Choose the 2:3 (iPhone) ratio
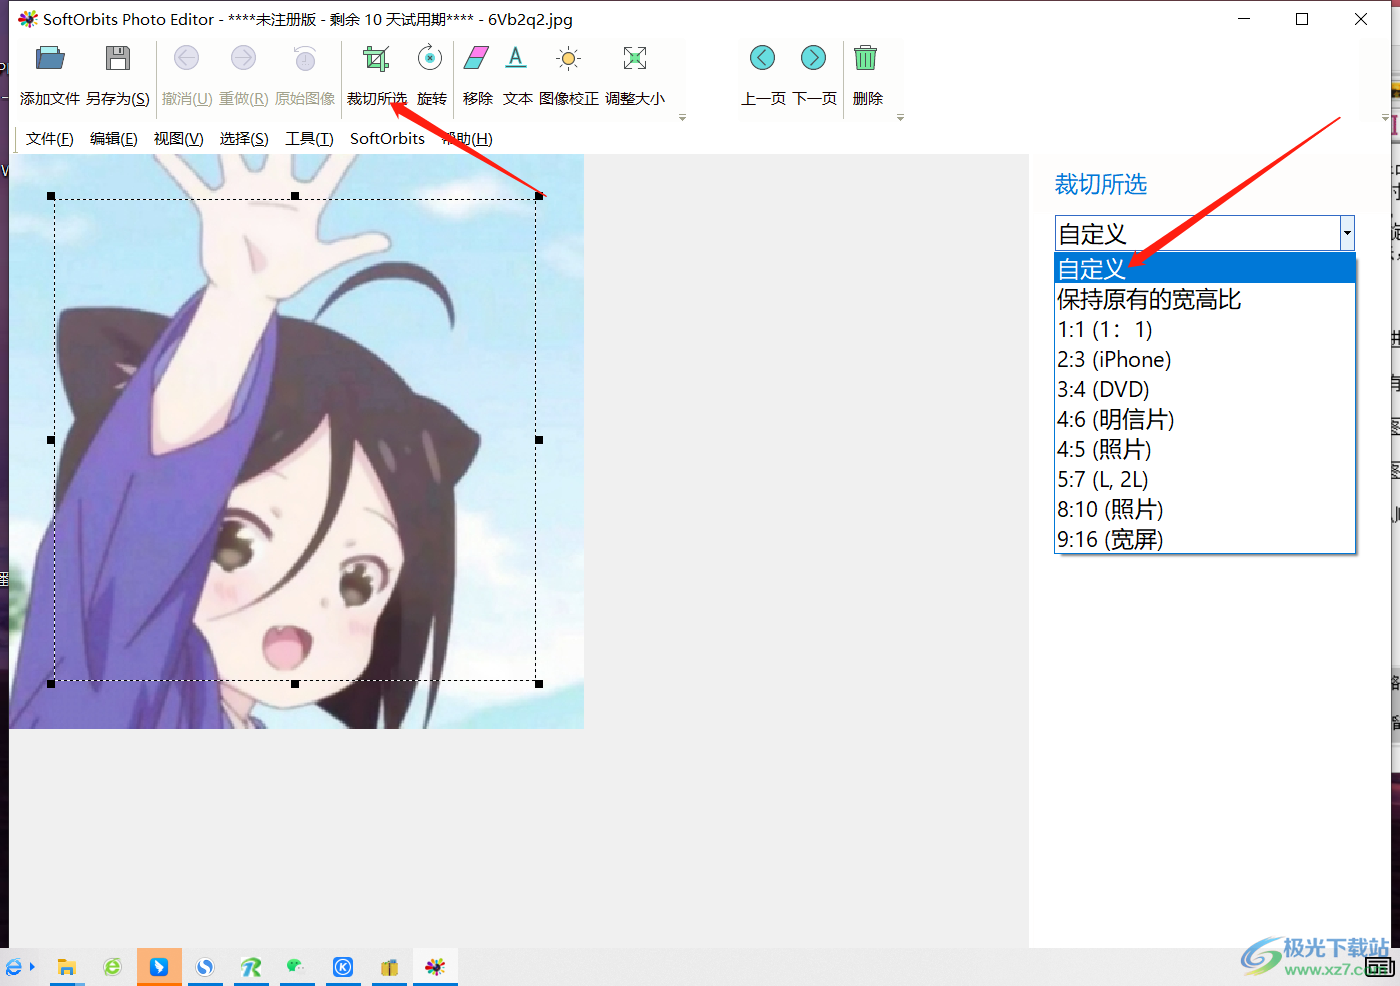Image resolution: width=1400 pixels, height=986 pixels. pyautogui.click(x=1205, y=359)
